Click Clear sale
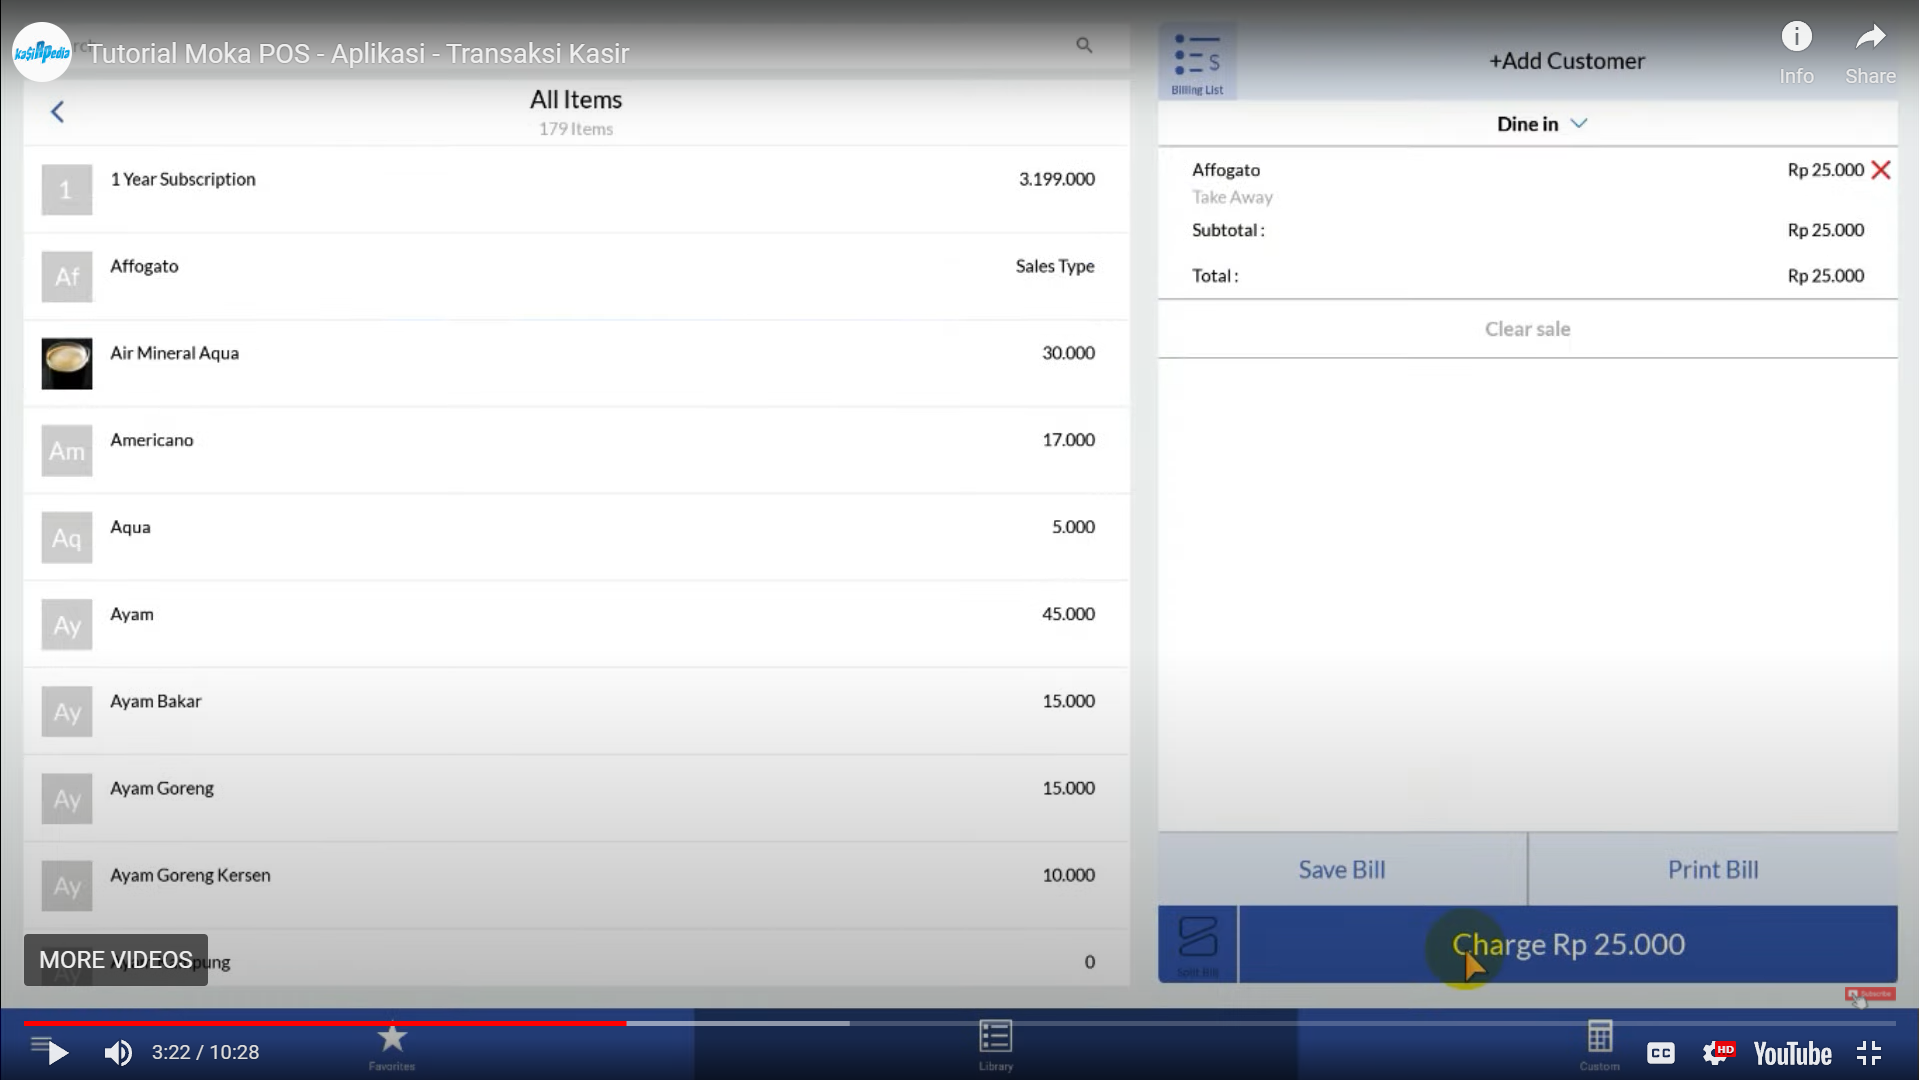This screenshot has width=1919, height=1080. click(1527, 329)
